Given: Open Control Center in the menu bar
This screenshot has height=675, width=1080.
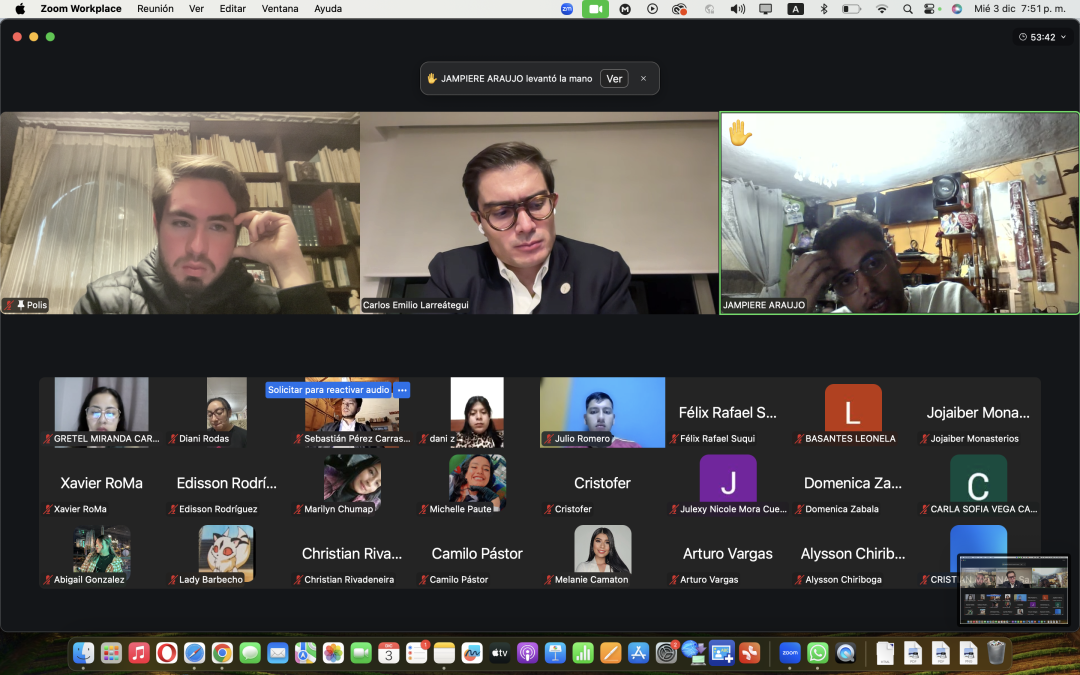Looking at the screenshot, I should (x=932, y=9).
